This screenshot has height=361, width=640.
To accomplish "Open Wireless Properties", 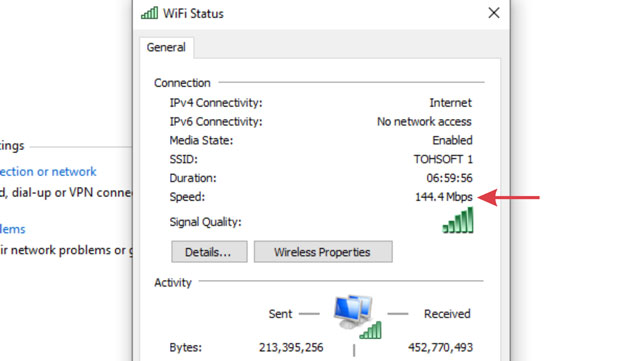I will click(323, 252).
